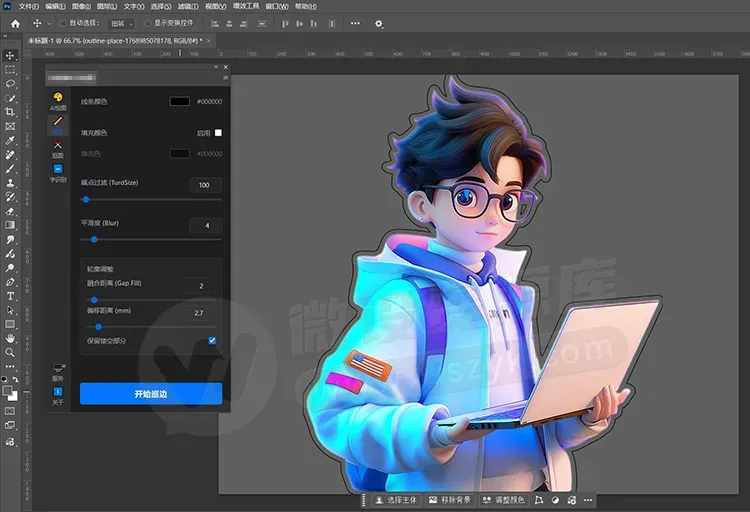Select the Frame tool
This screenshot has width=750, height=512.
click(10, 126)
